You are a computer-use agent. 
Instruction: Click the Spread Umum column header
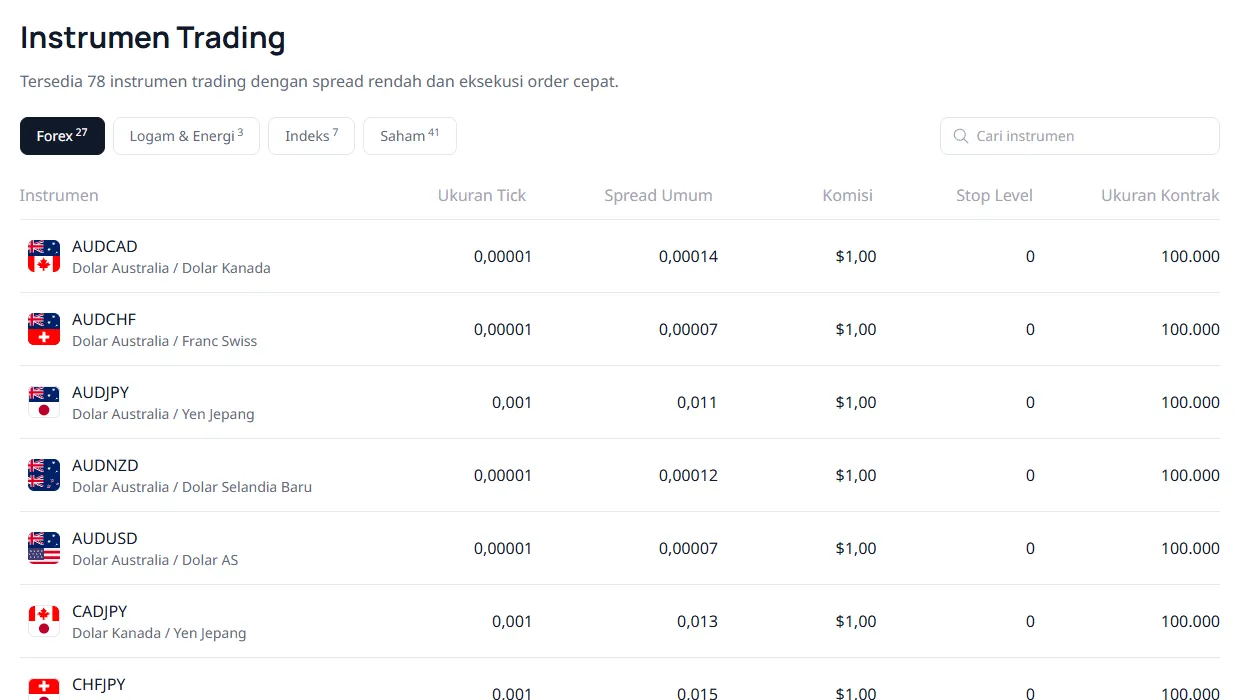pos(658,195)
